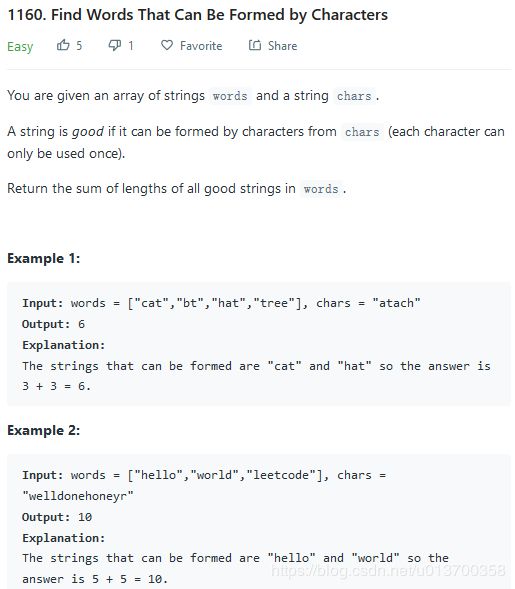Click the Output: 10 line
This screenshot has width=515, height=589.
click(57, 517)
